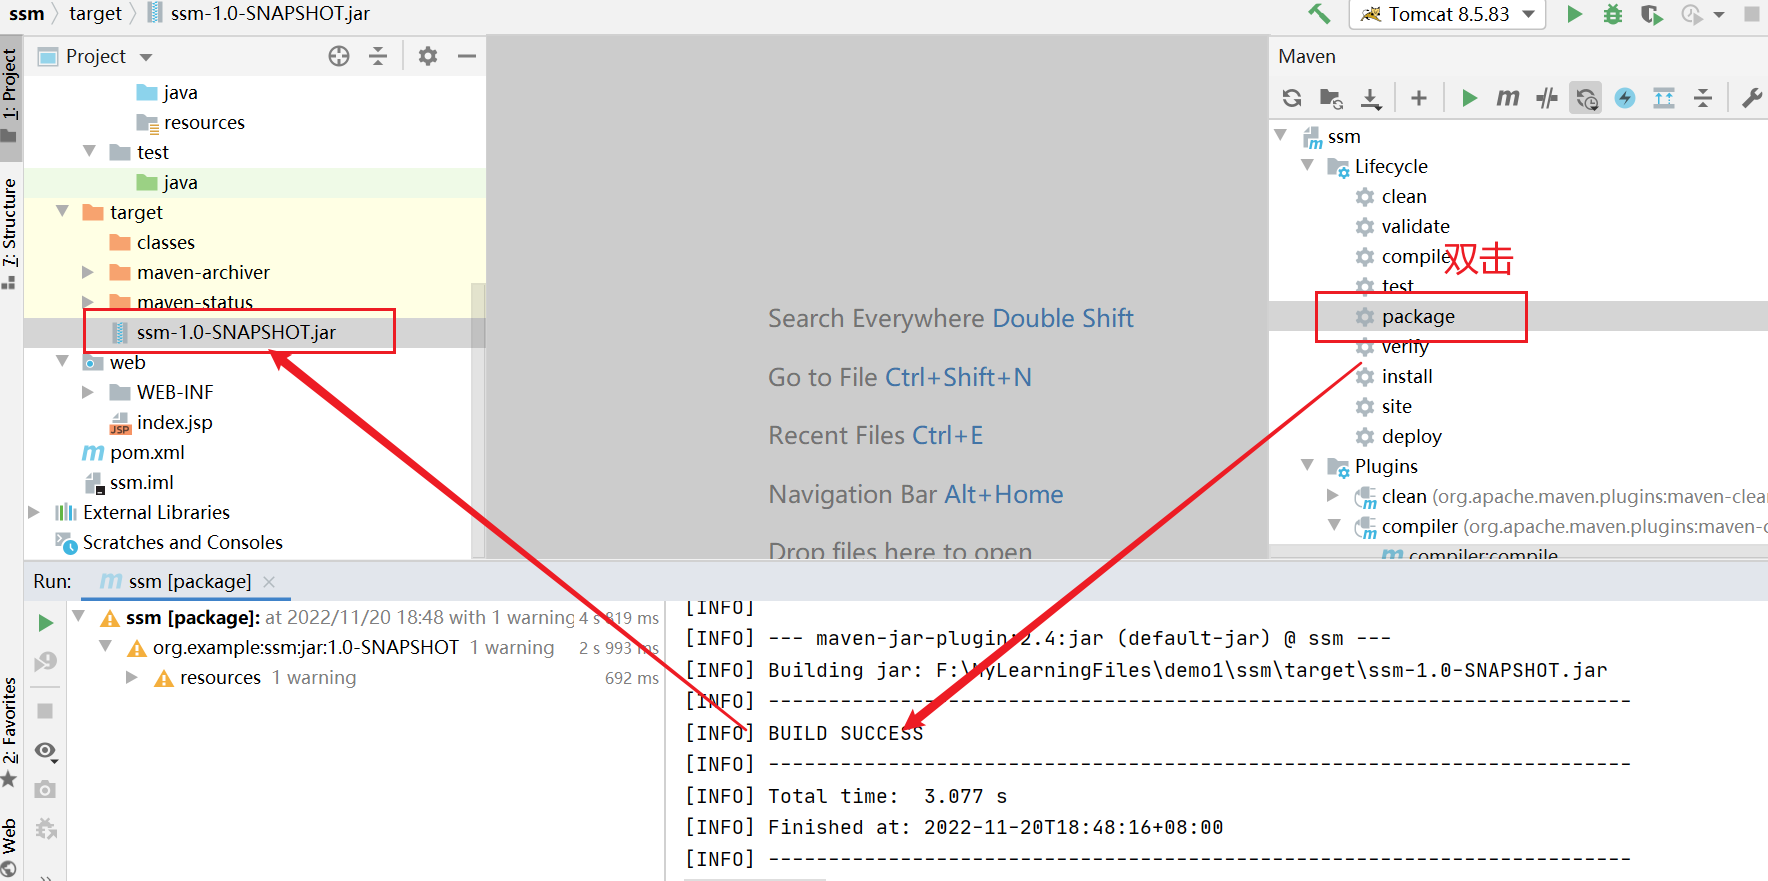
Task: Click the camera icon in Run panel
Action: [45, 790]
